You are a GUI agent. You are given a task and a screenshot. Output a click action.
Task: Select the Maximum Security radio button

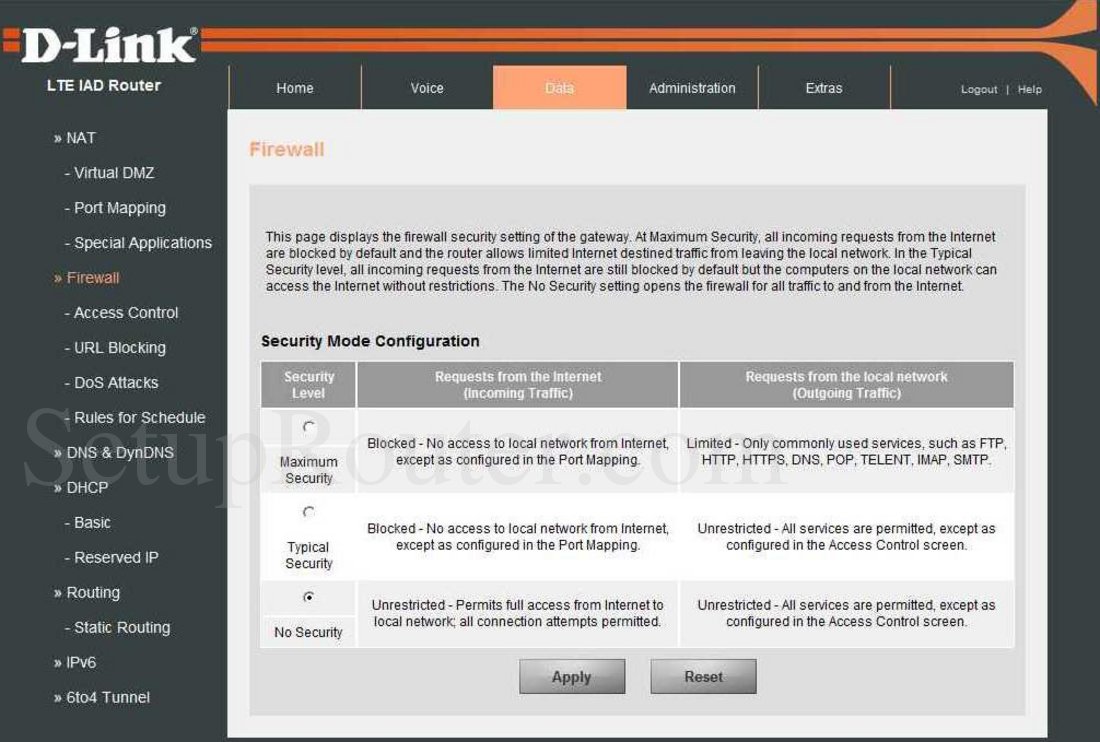pyautogui.click(x=308, y=426)
